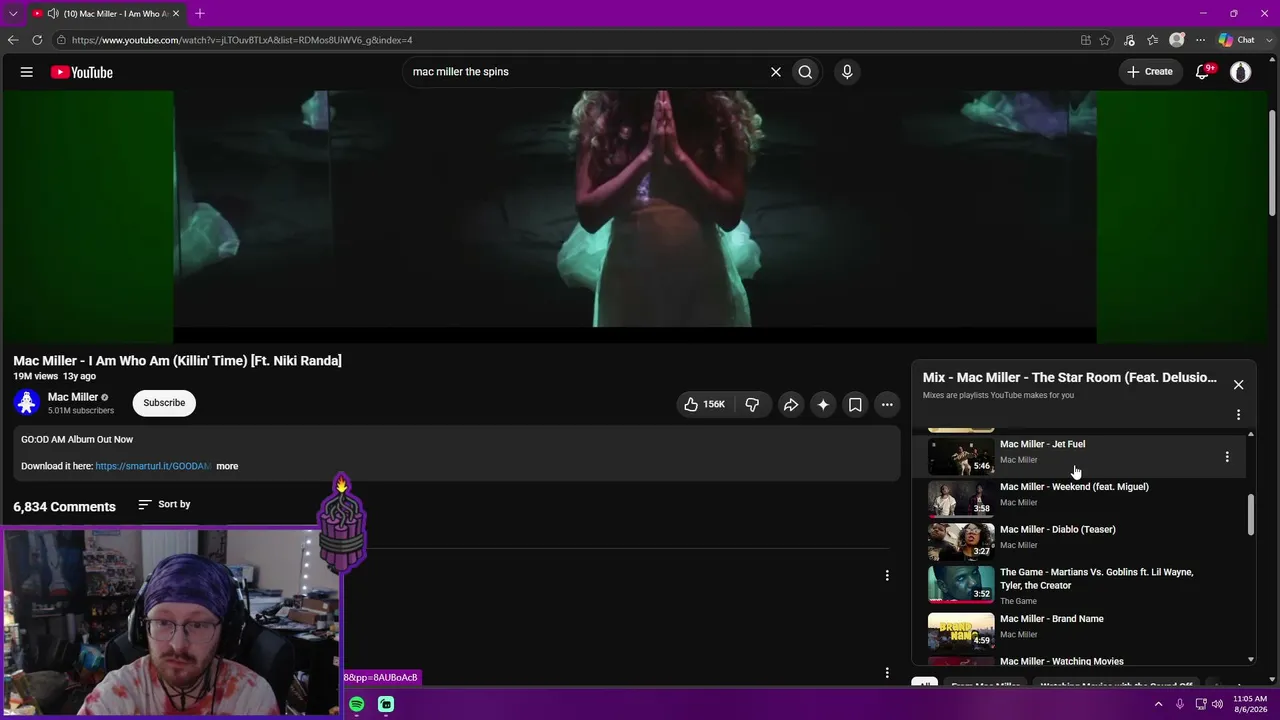Open the Brand Name video thumbnail
The image size is (1280, 720).
pos(961,631)
